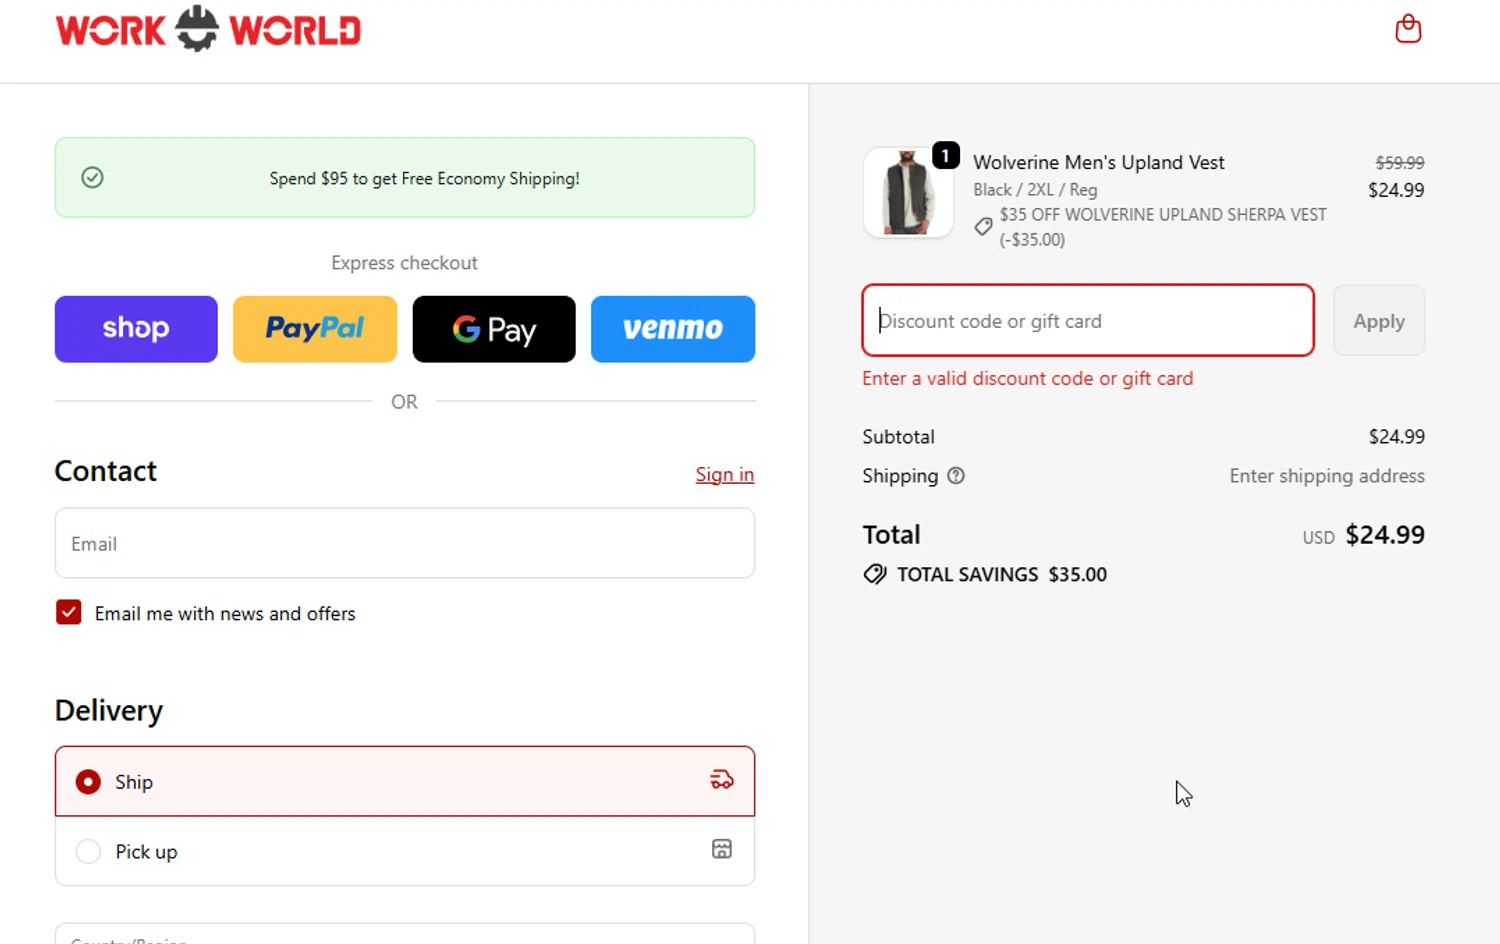Pay using Google Pay button
Viewport: 1500px width, 944px height.
tap(494, 329)
